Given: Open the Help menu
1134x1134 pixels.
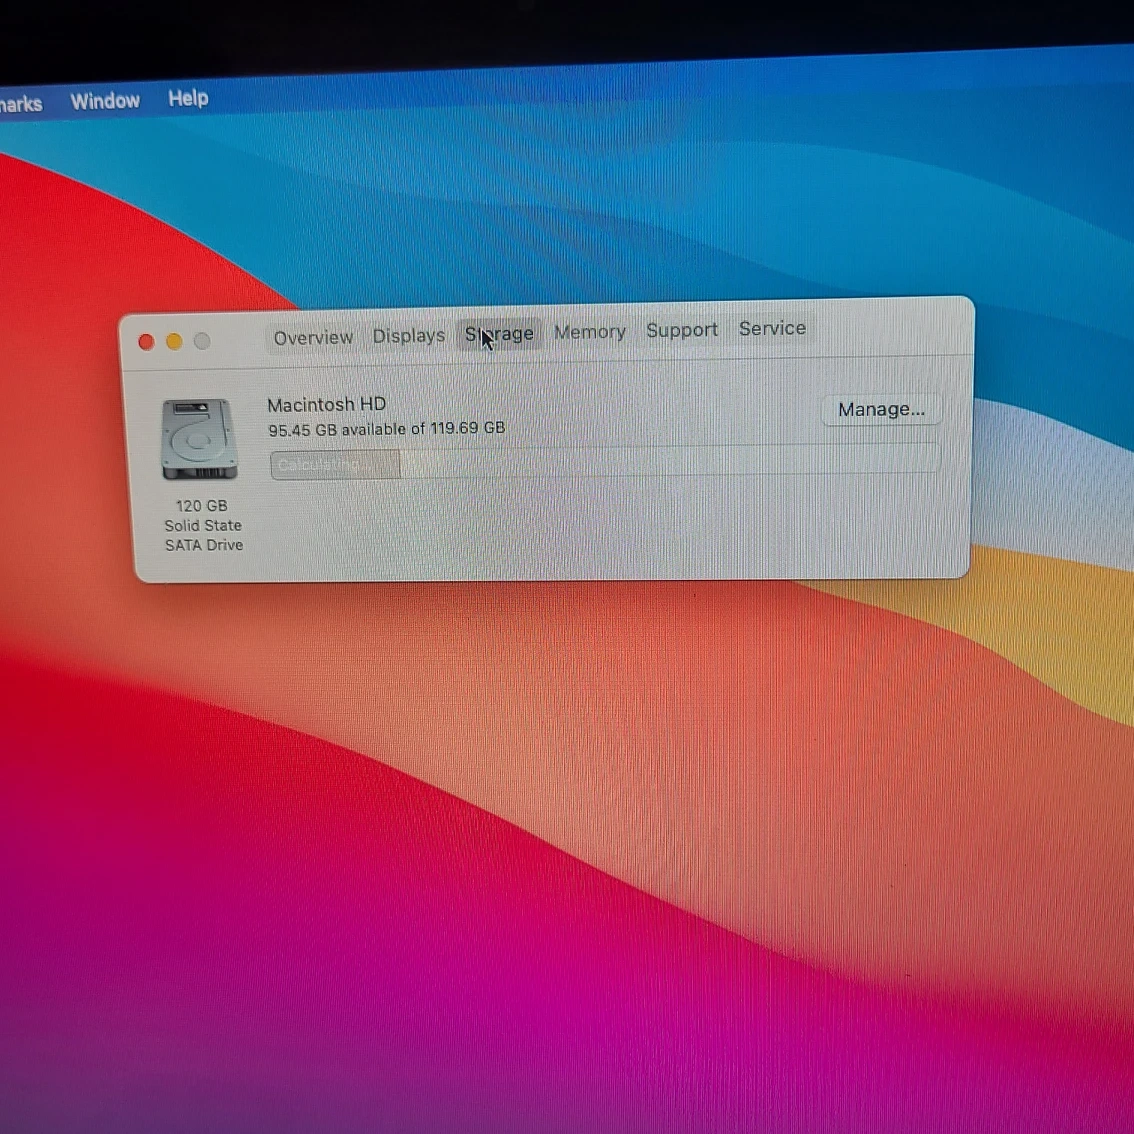Looking at the screenshot, I should (188, 98).
